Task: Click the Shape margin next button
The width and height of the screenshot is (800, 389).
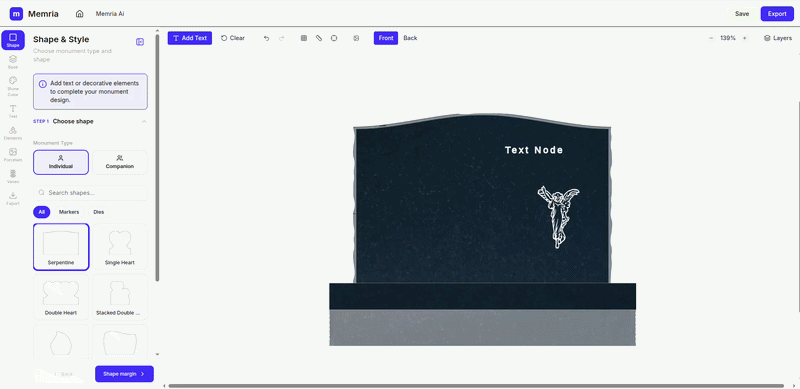Action: tap(124, 374)
